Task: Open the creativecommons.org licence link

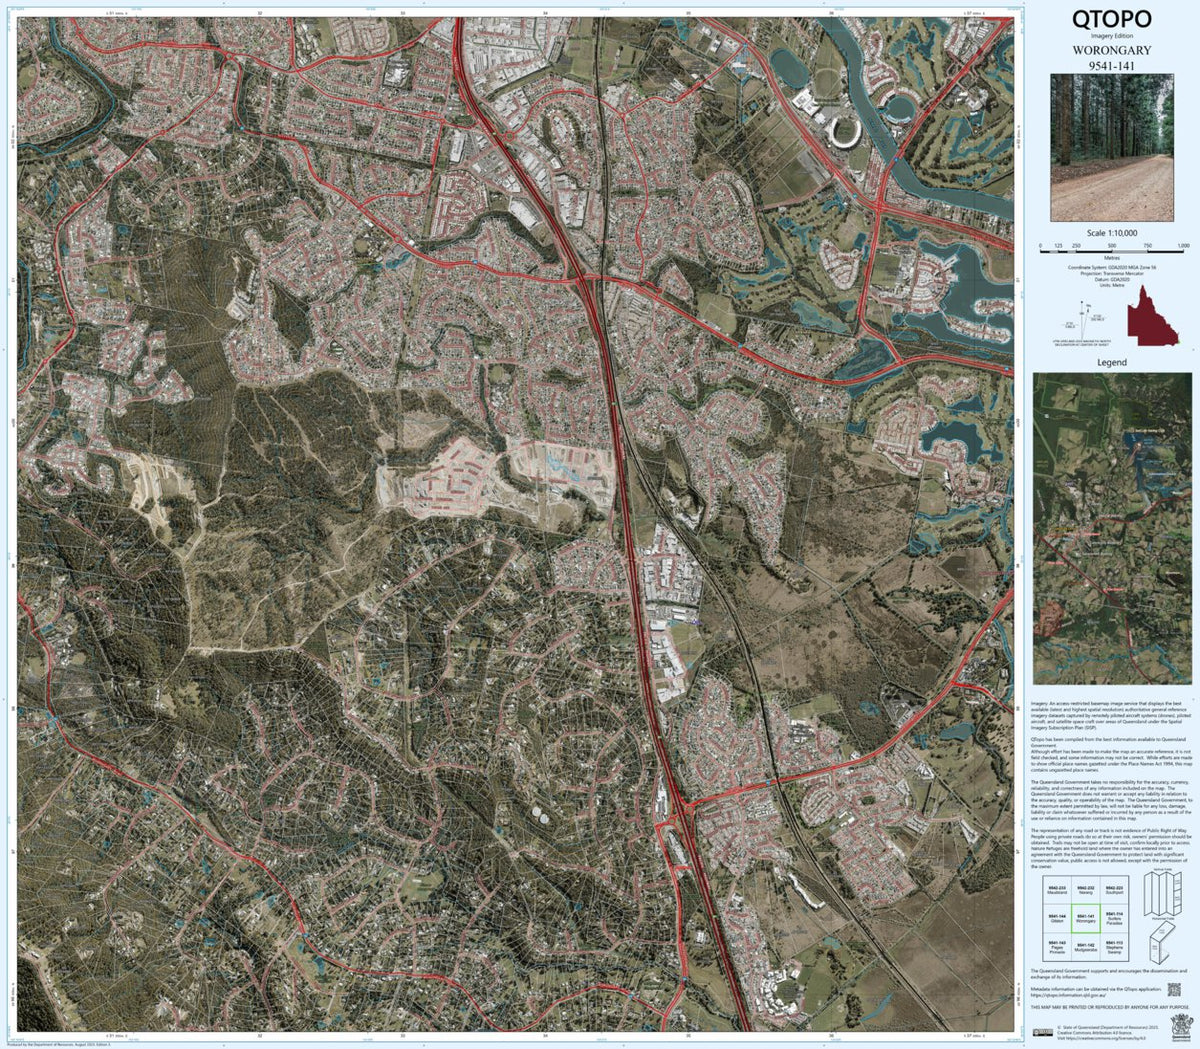Action: click(x=1100, y=1038)
